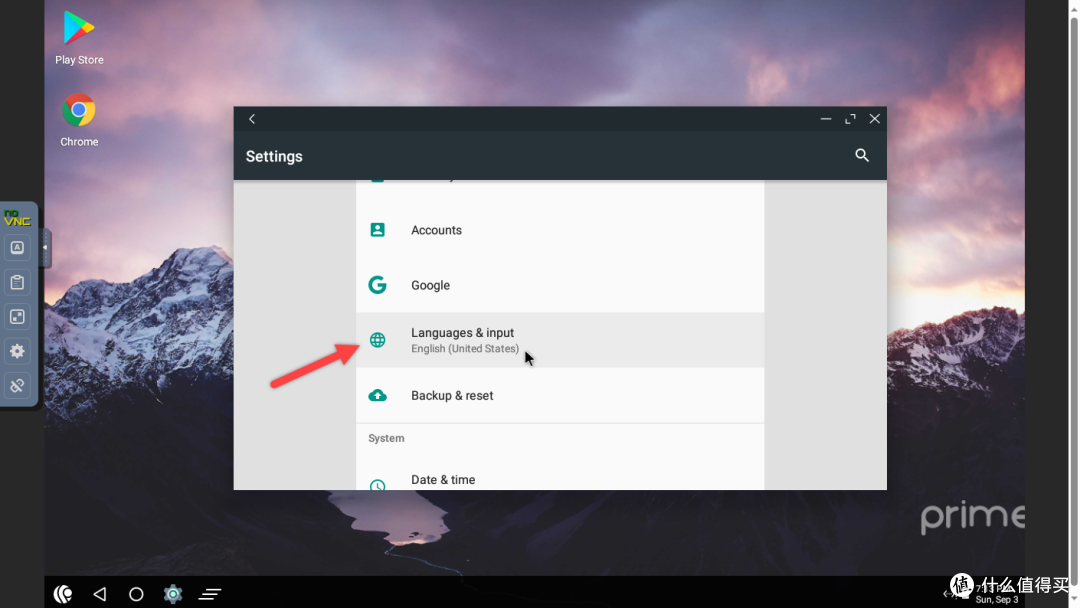Click the Google G icon
The image size is (1080, 608).
[377, 285]
